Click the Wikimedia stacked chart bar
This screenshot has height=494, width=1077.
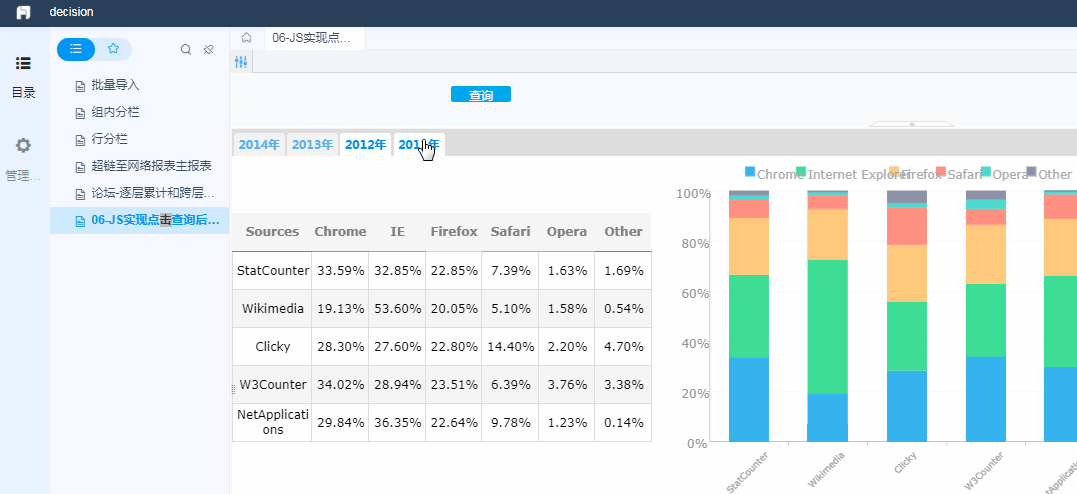tap(828, 316)
